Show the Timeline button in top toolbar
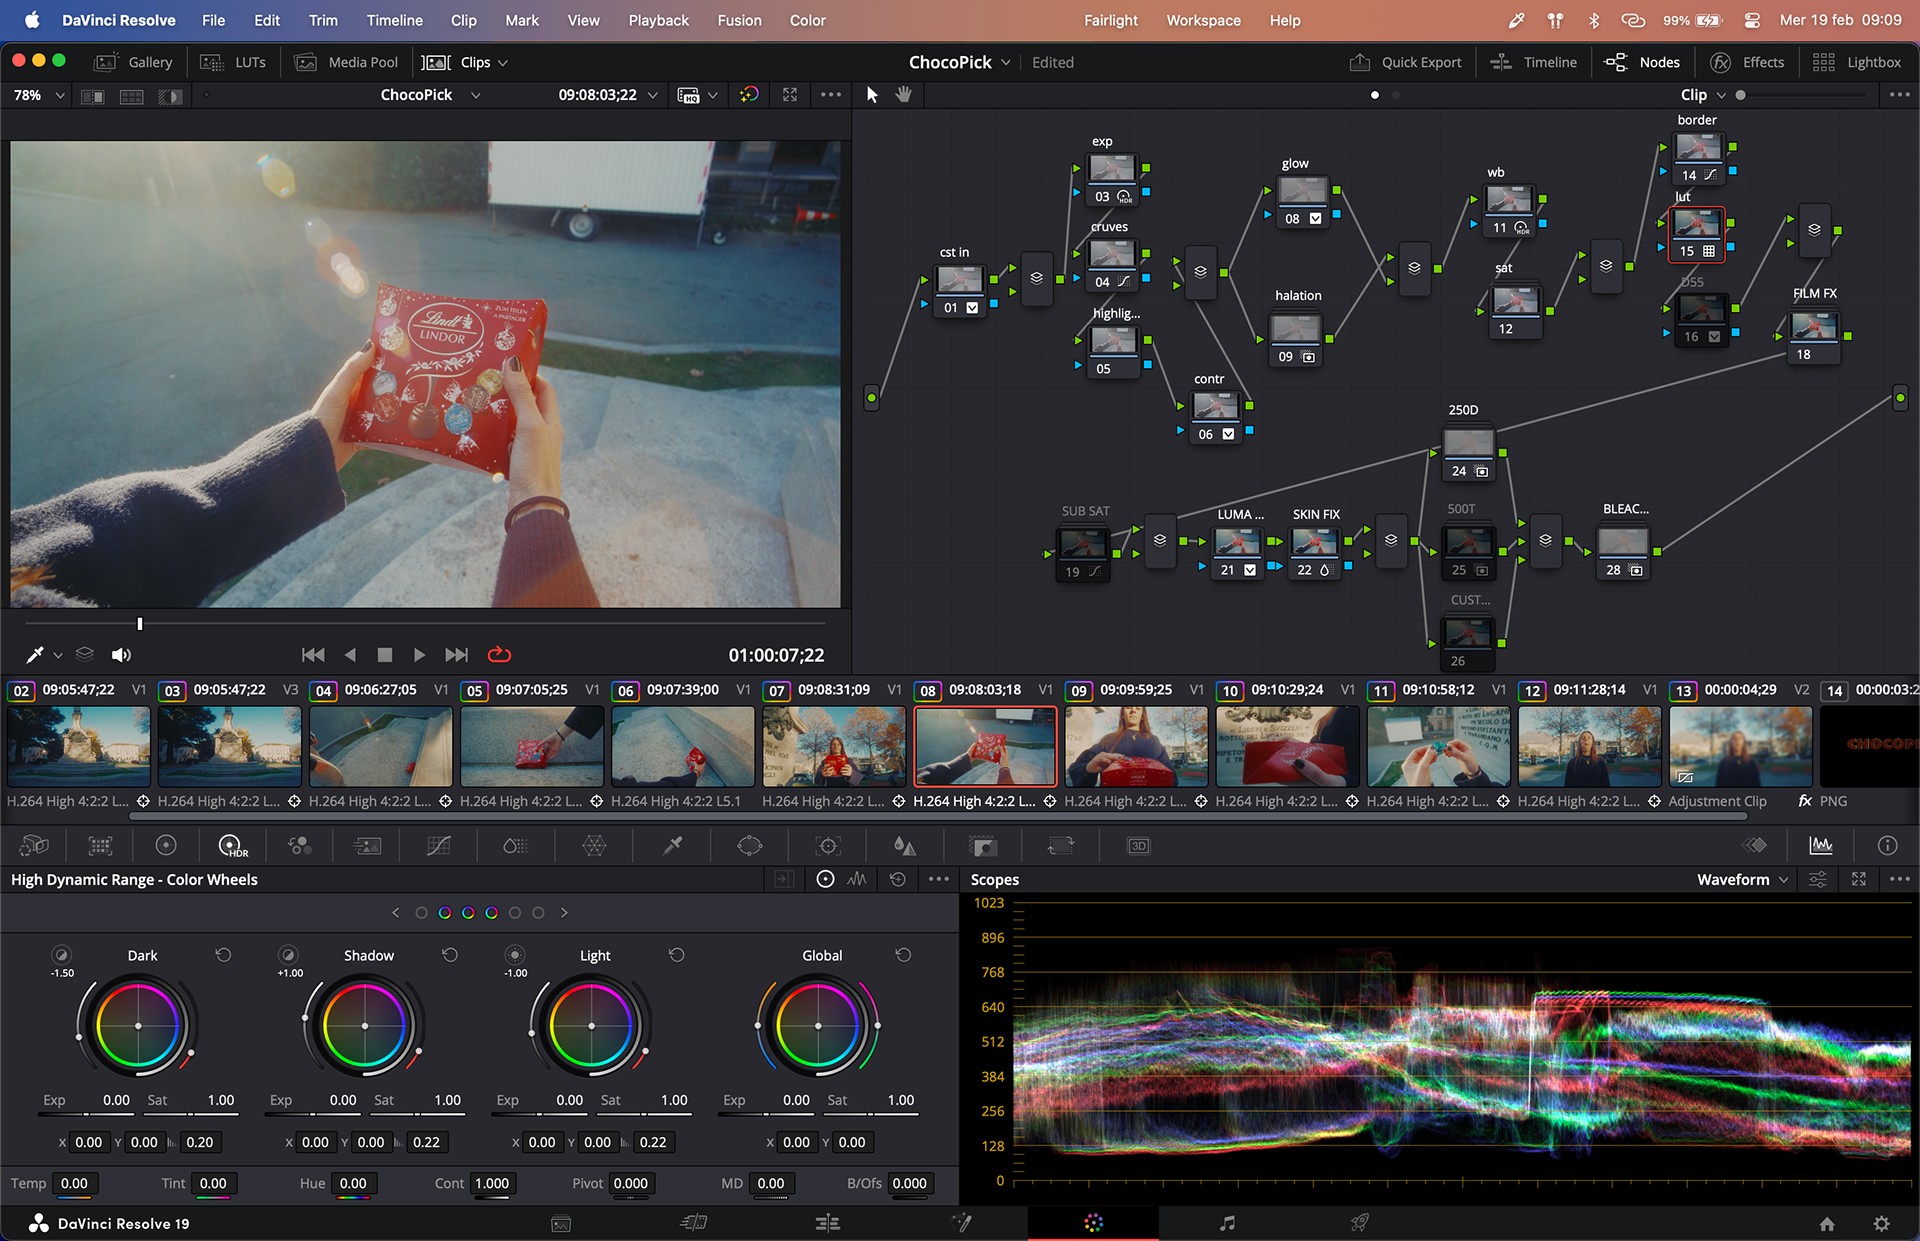This screenshot has height=1241, width=1920. click(x=1533, y=62)
